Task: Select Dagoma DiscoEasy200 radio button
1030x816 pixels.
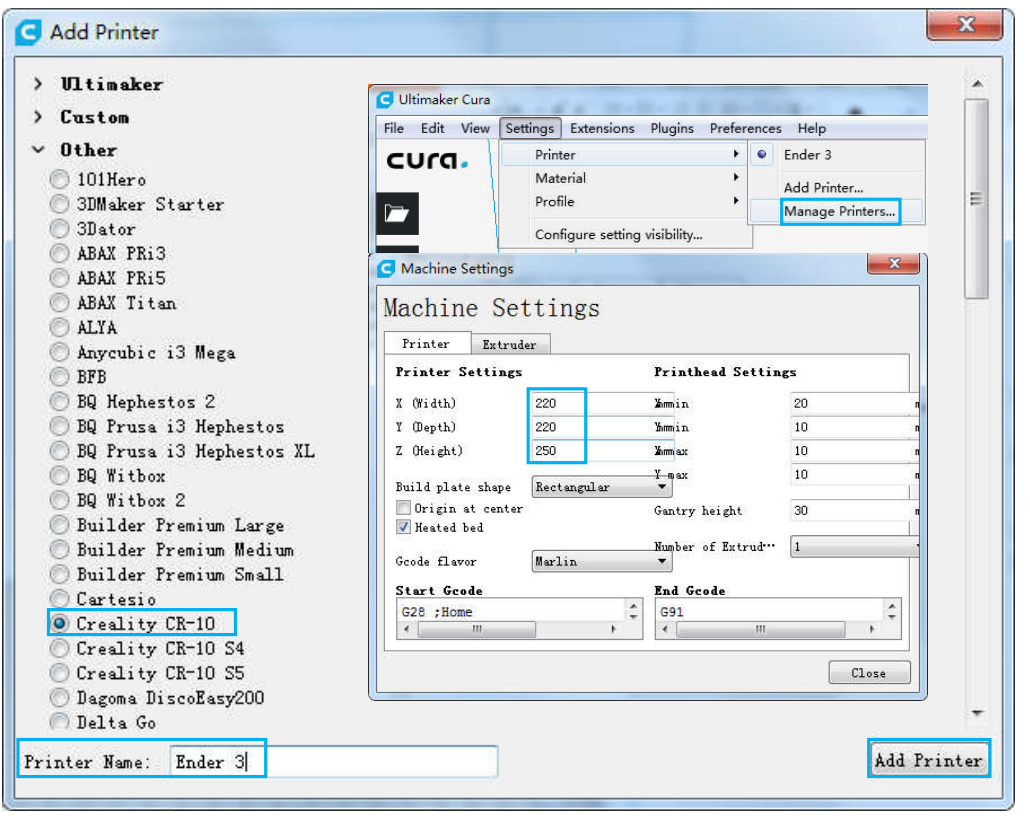Action: click(59, 698)
